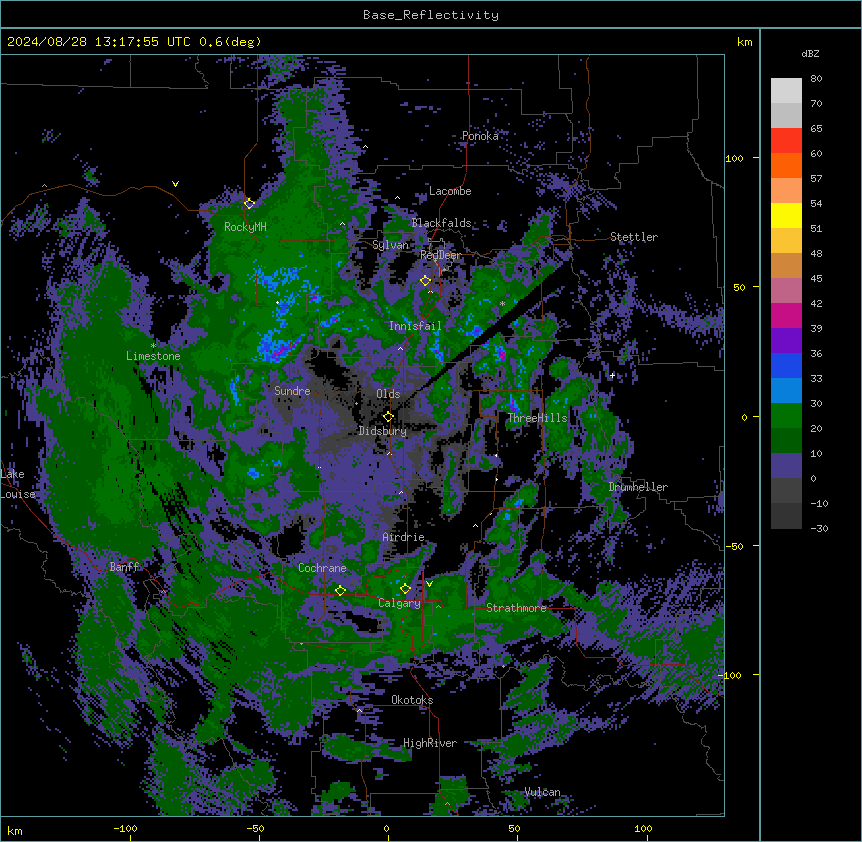Click the Okotoks label
The height and width of the screenshot is (842, 862).
(x=412, y=700)
